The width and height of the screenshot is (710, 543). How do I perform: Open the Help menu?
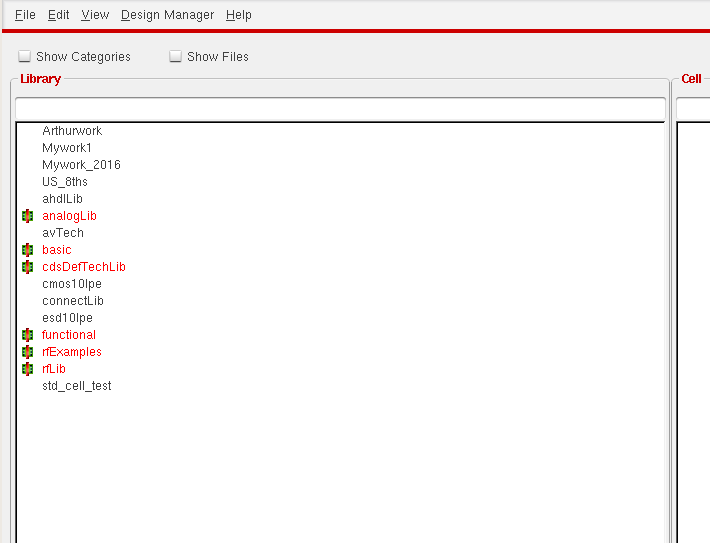pos(239,15)
